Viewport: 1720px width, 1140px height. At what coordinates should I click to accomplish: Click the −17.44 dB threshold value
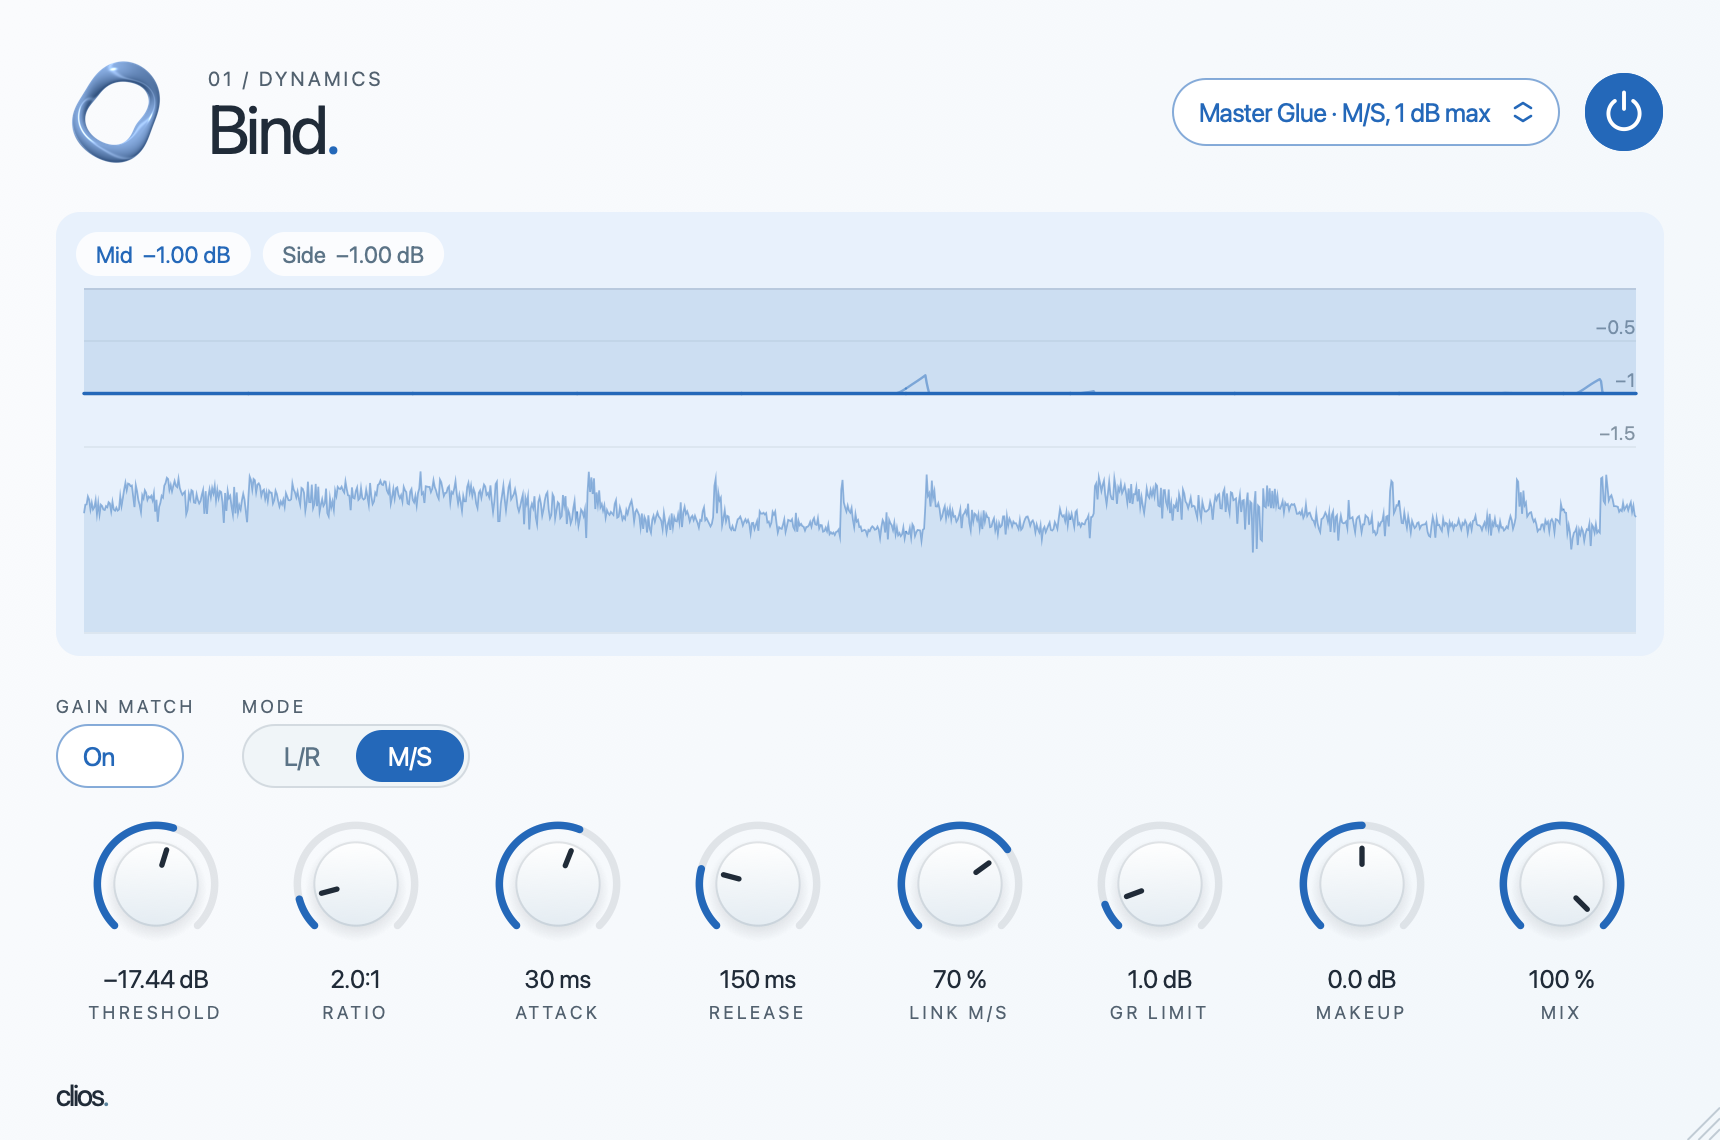pos(156,979)
